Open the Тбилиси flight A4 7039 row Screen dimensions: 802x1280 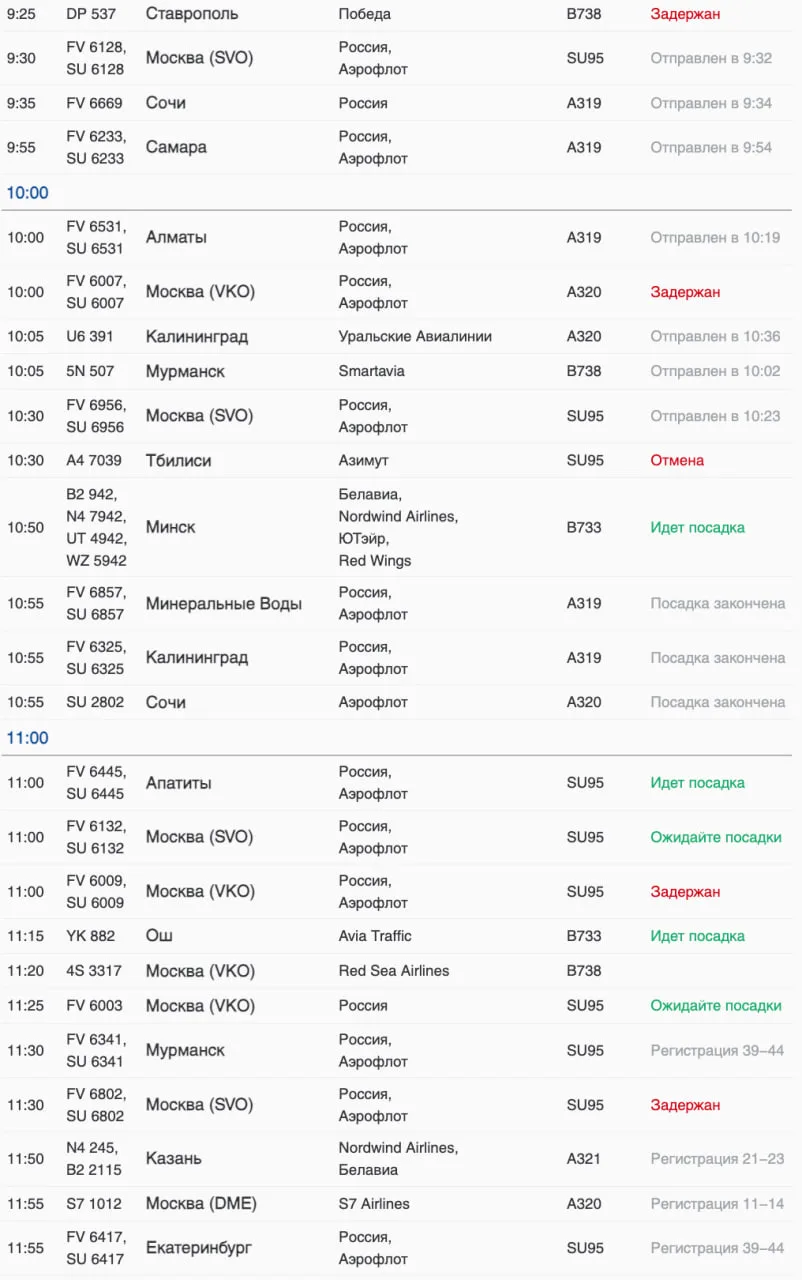point(178,460)
